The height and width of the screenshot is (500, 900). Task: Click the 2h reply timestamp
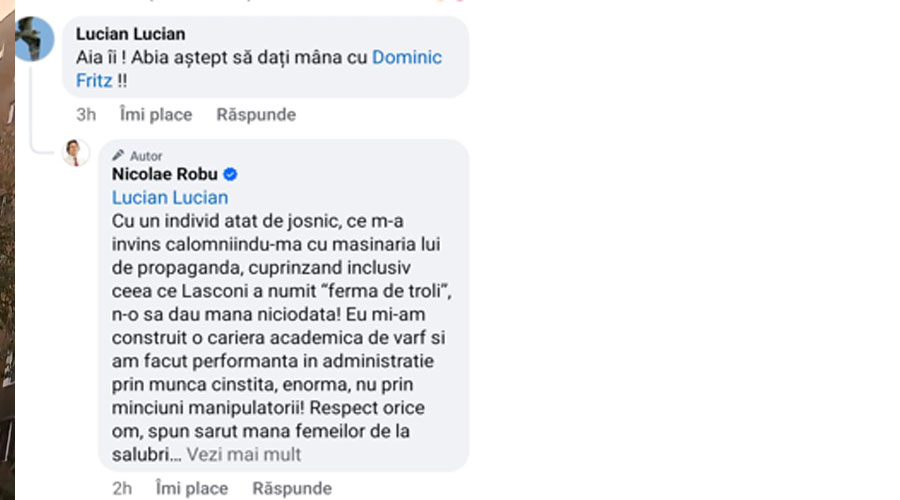pos(122,489)
